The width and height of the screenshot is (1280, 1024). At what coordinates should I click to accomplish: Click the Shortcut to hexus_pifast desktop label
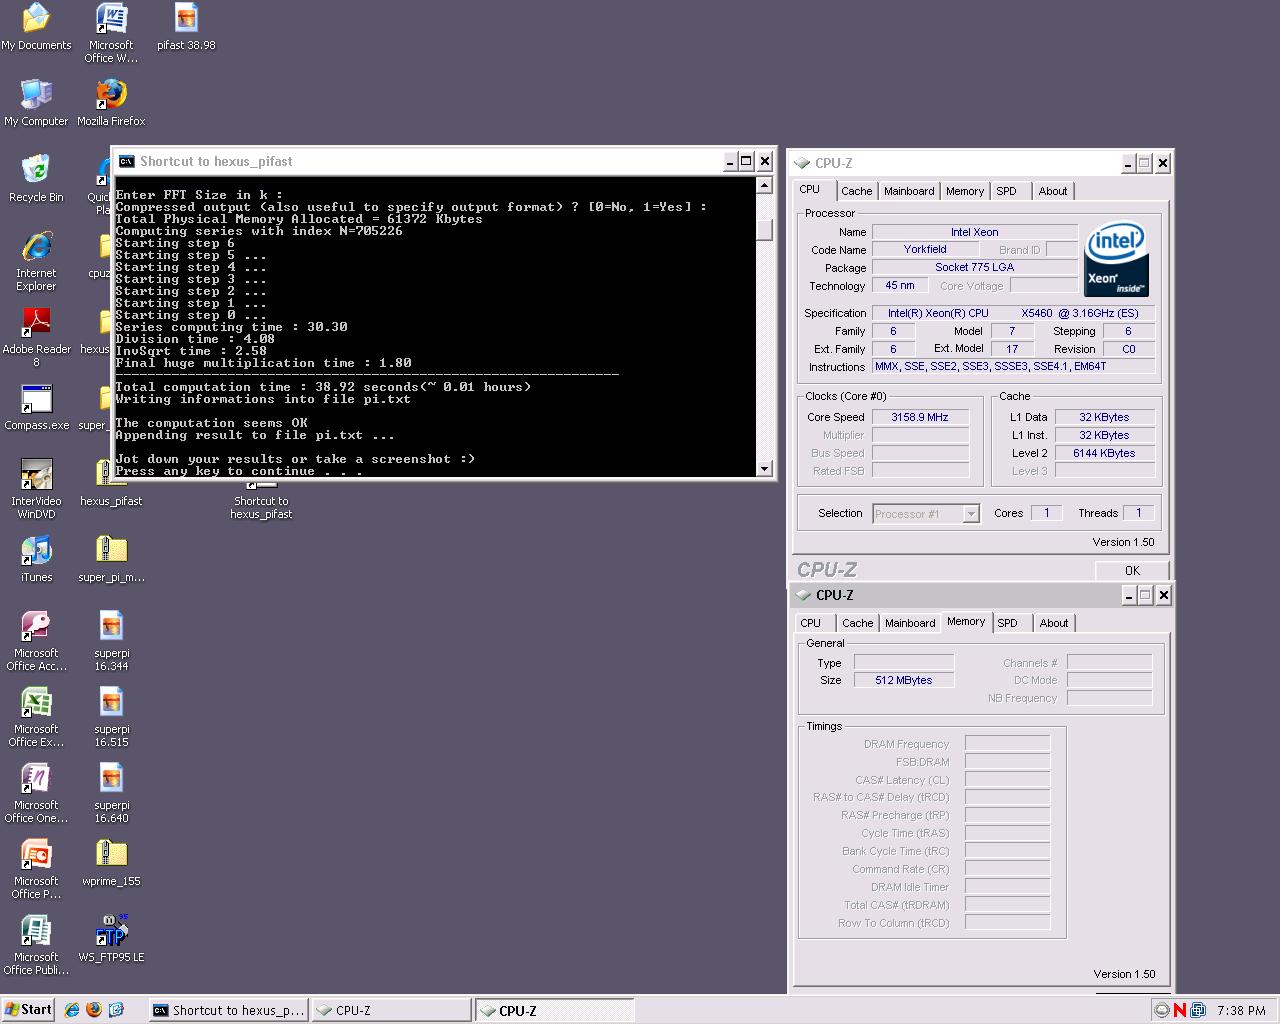[x=261, y=508]
